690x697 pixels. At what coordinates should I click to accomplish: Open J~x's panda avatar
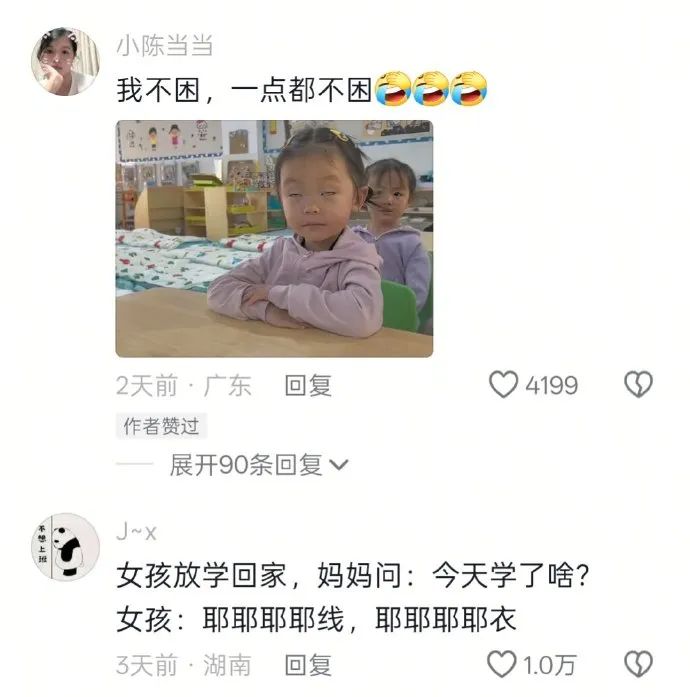[x=65, y=547]
